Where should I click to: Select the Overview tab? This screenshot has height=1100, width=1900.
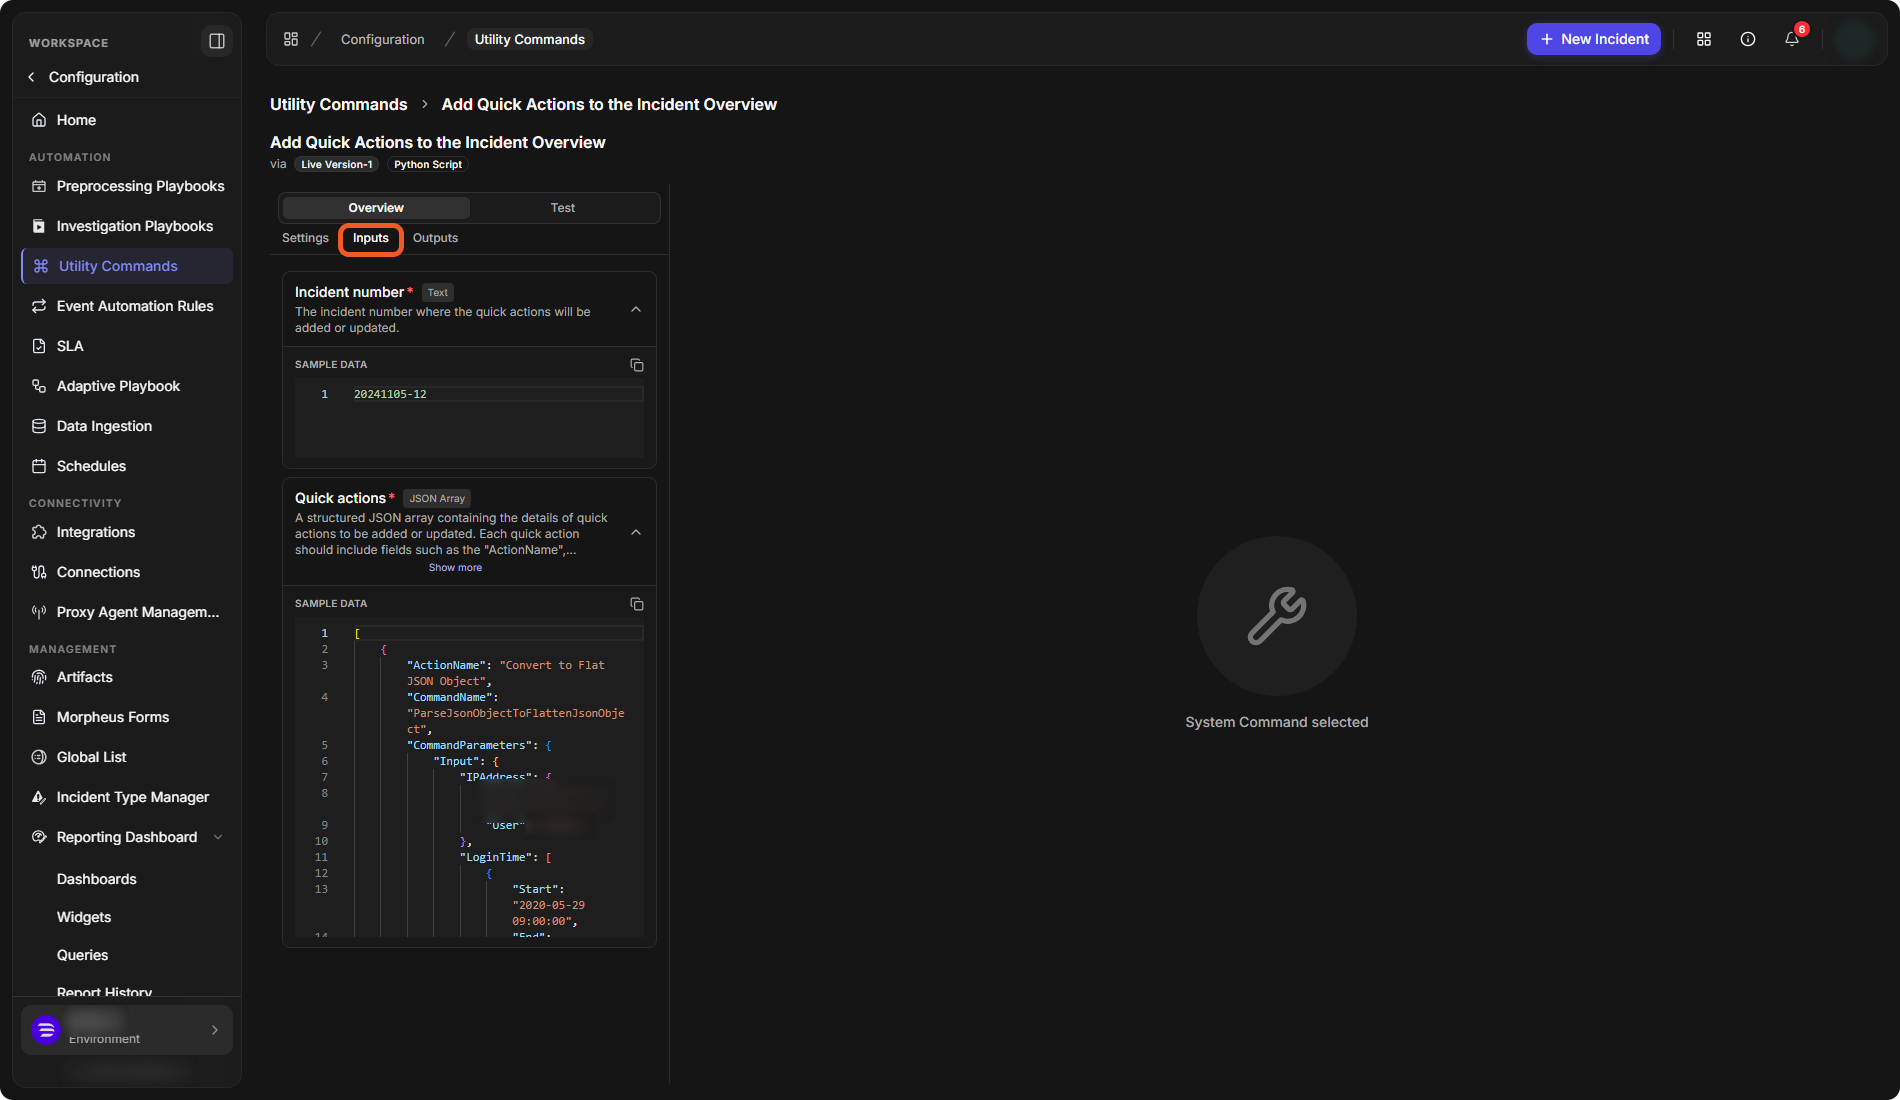pyautogui.click(x=376, y=208)
